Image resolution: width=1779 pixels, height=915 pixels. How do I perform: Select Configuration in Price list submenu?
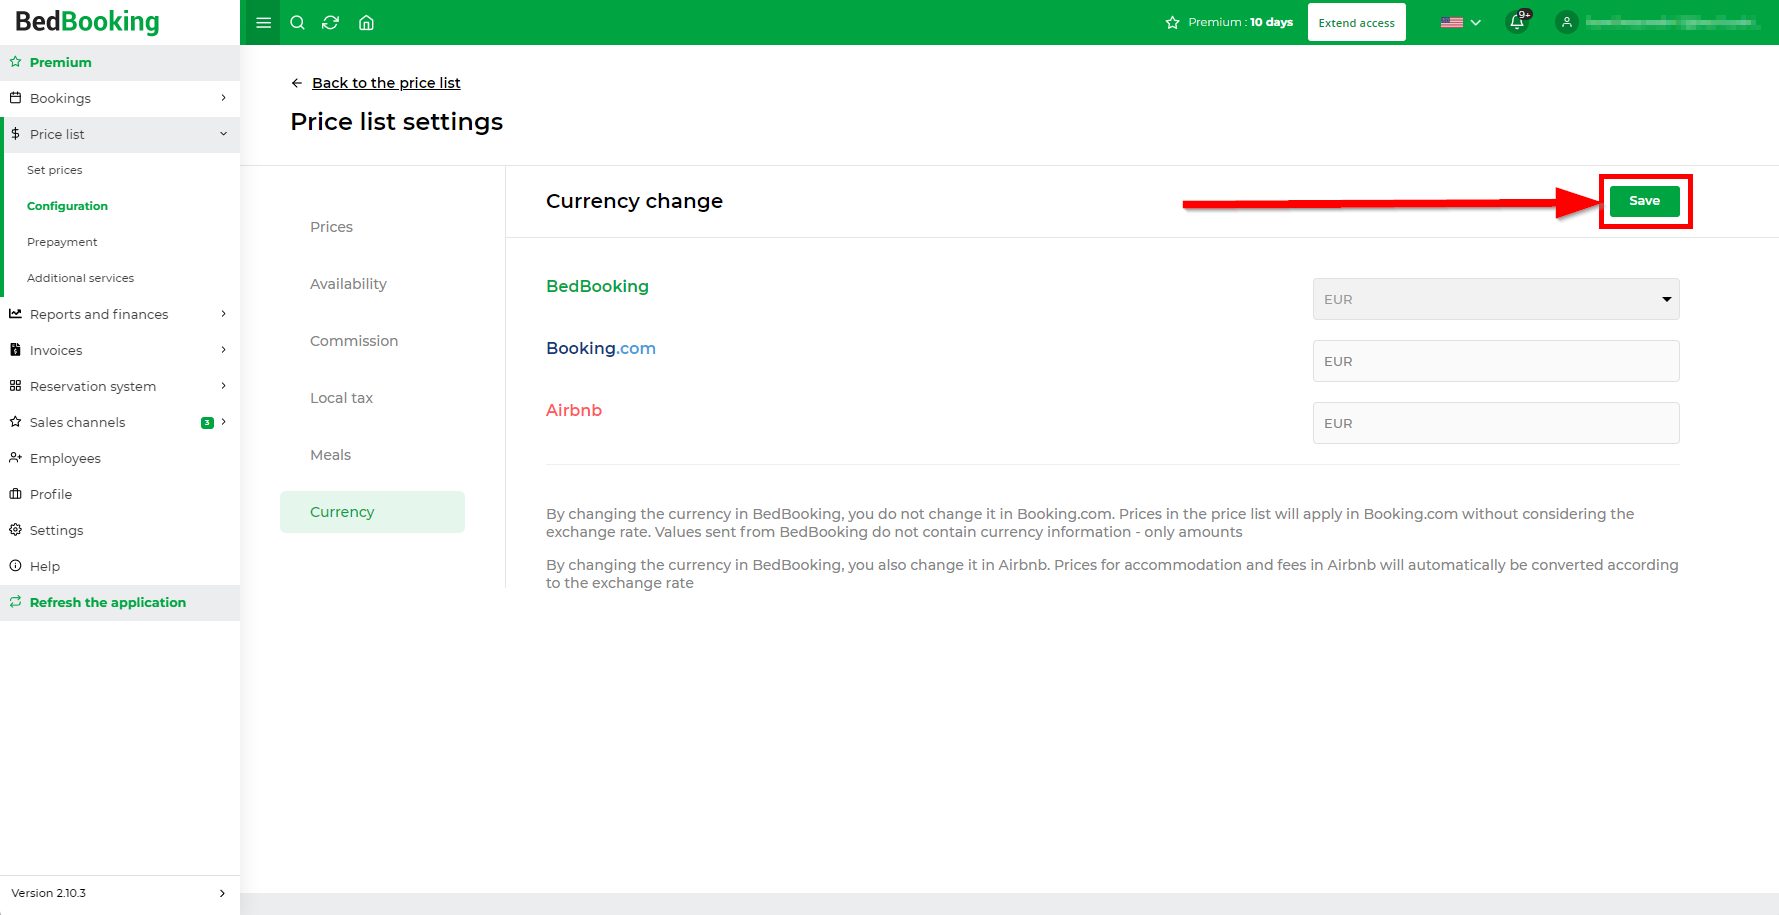[67, 206]
